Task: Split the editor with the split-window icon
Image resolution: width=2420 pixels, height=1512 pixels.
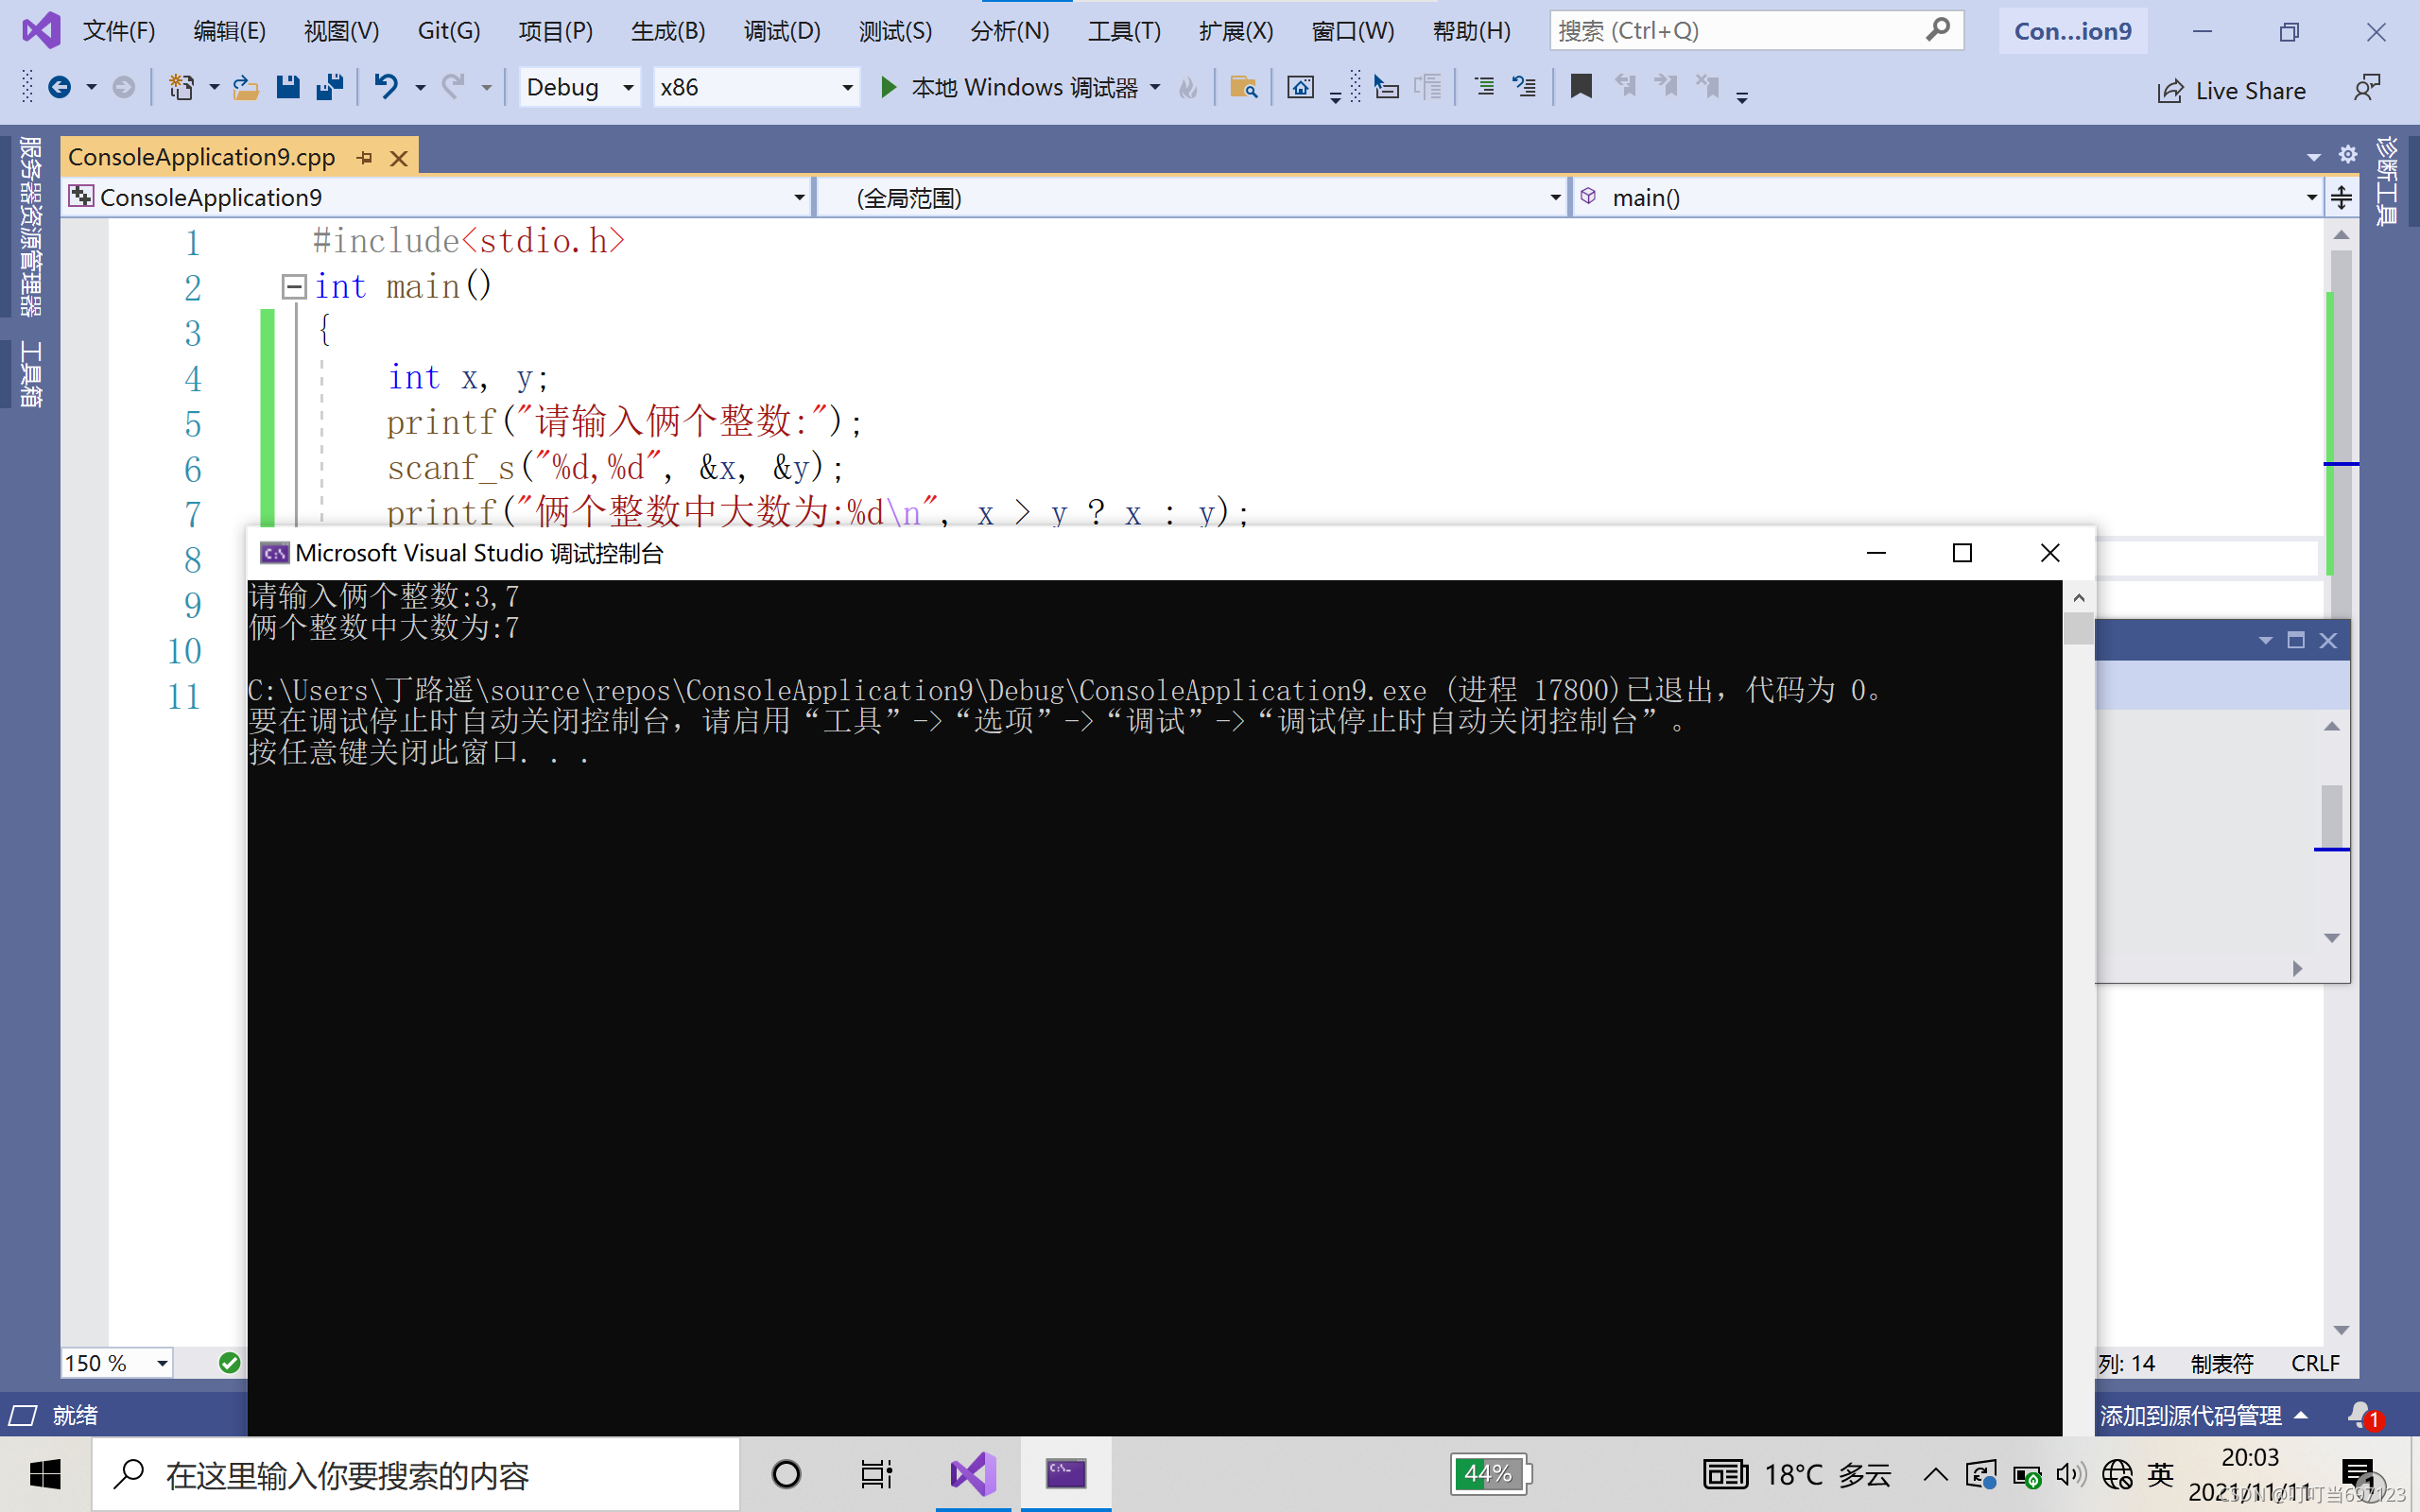Action: (2341, 197)
